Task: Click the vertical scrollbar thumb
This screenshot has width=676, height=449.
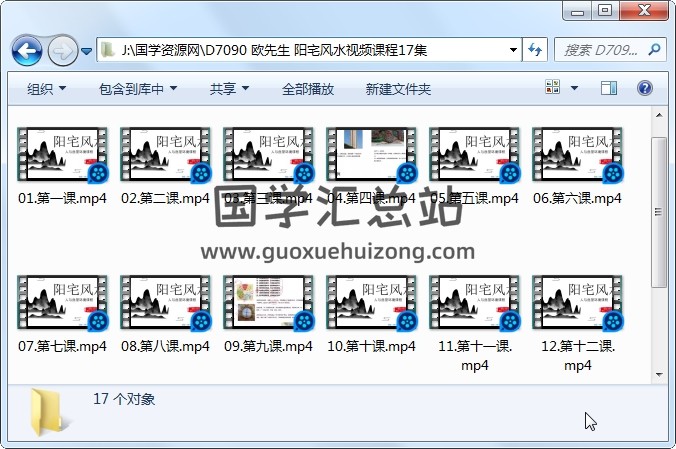Action: [x=659, y=212]
